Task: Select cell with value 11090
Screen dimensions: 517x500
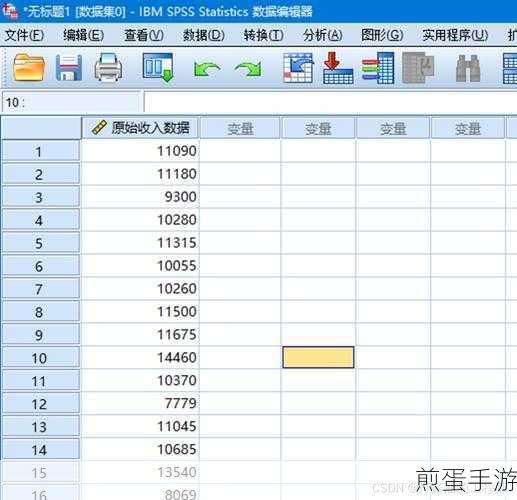Action: coord(140,151)
